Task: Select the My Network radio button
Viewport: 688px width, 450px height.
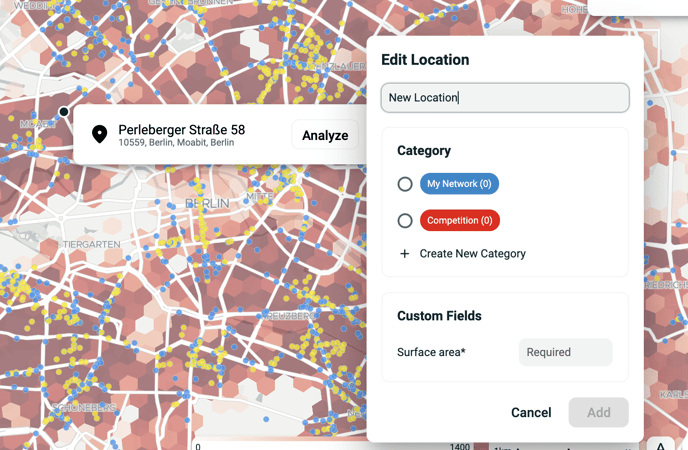Action: tap(405, 184)
